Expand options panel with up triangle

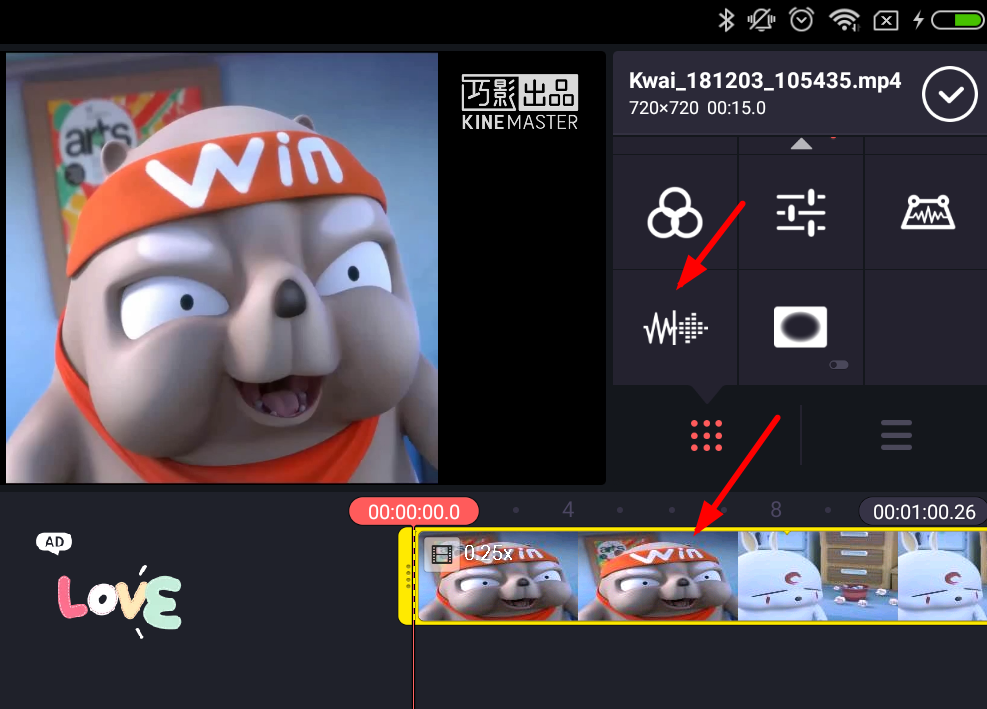[801, 144]
